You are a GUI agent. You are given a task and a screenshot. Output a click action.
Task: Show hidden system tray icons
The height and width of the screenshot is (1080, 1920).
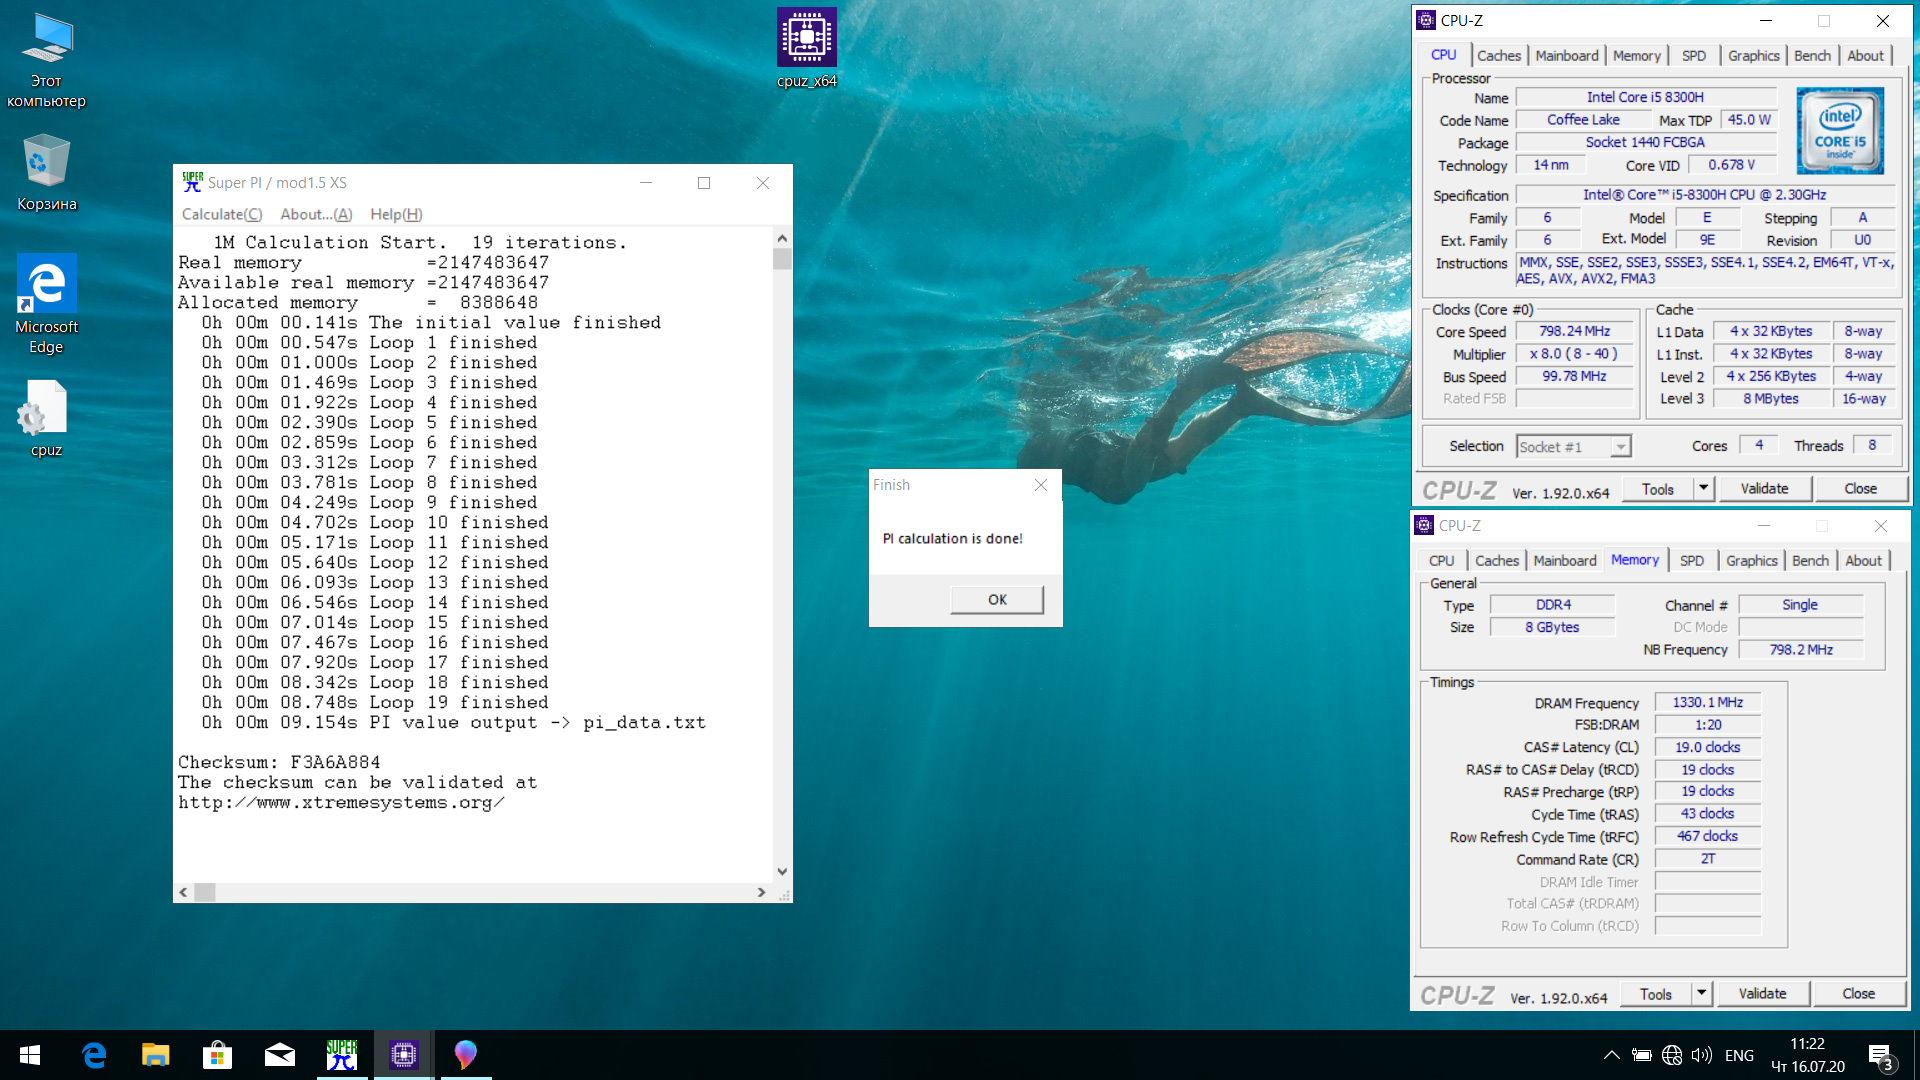click(1612, 1055)
